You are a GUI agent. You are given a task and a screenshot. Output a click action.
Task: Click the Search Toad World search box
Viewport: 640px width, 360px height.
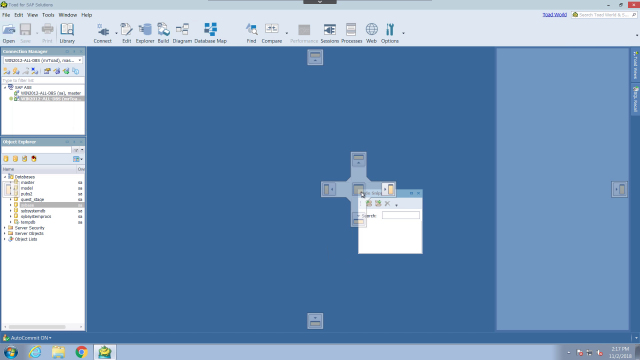tap(604, 15)
